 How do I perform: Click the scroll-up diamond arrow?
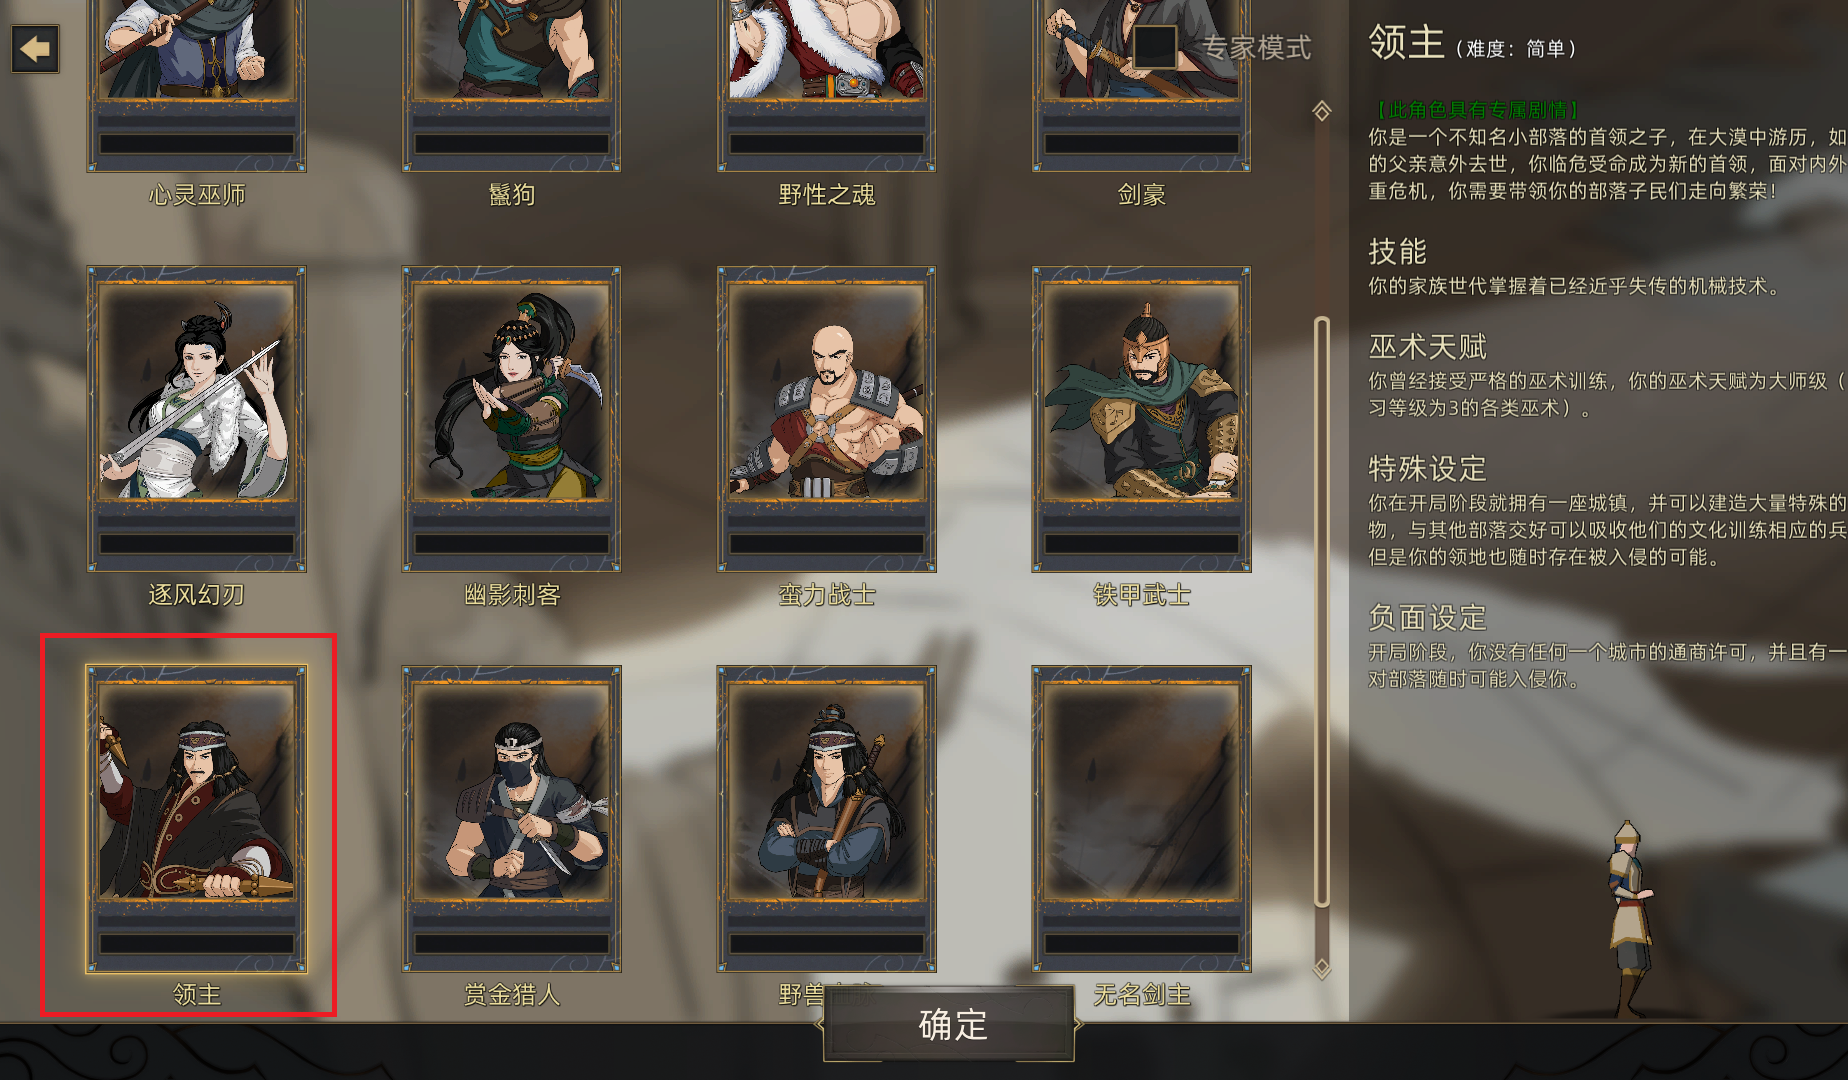coord(1322,111)
